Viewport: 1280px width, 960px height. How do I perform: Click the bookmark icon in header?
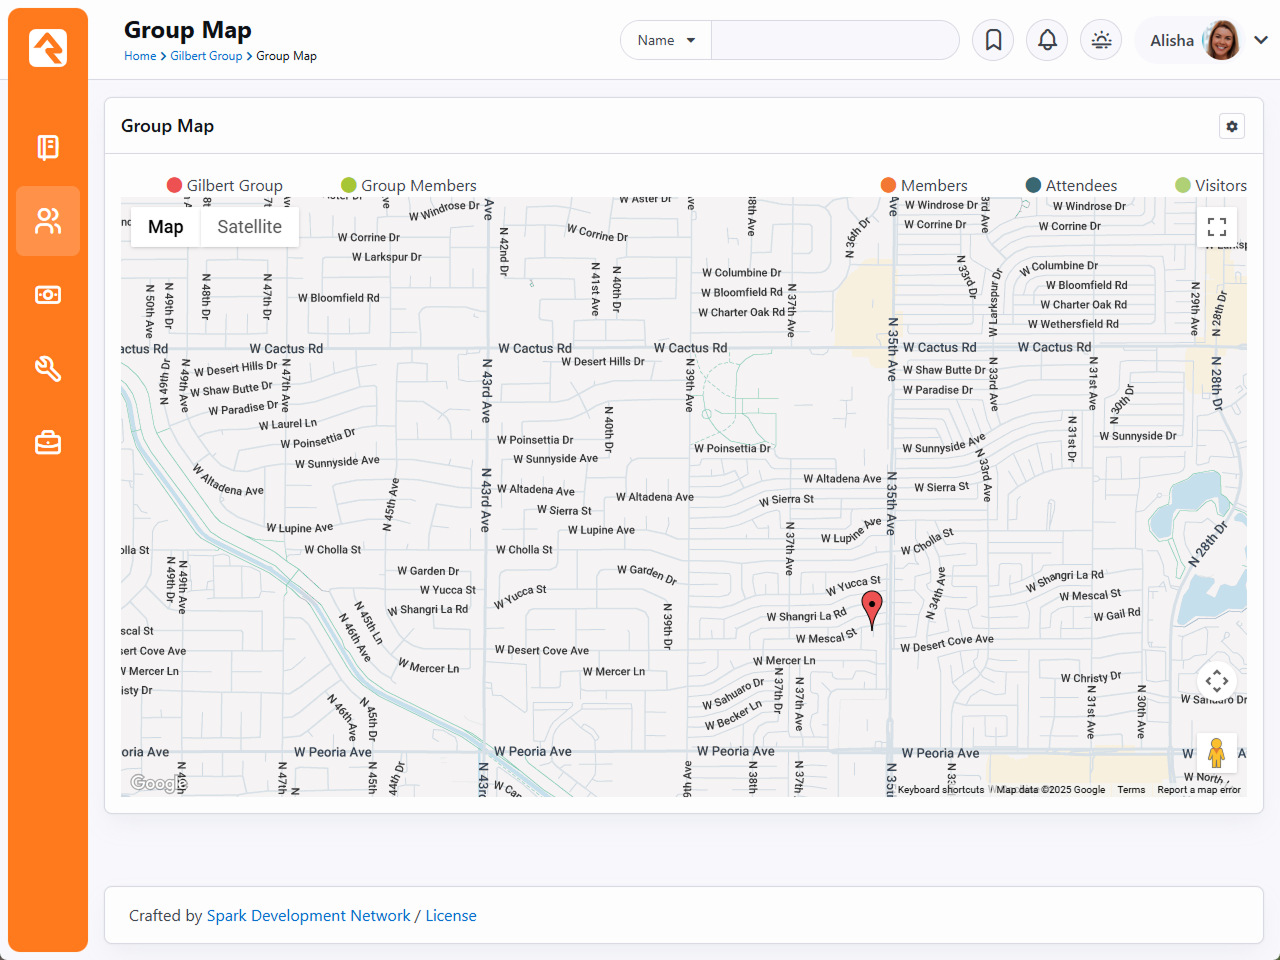(x=993, y=40)
